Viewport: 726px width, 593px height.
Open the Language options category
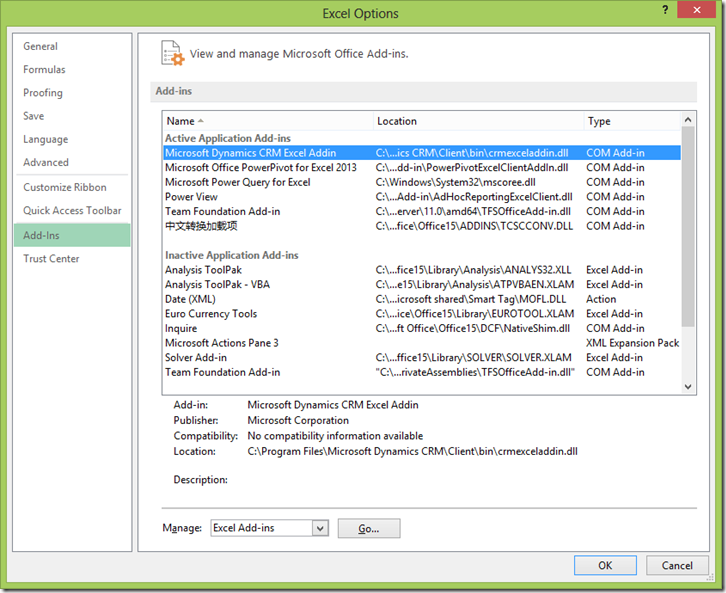pyautogui.click(x=72, y=139)
